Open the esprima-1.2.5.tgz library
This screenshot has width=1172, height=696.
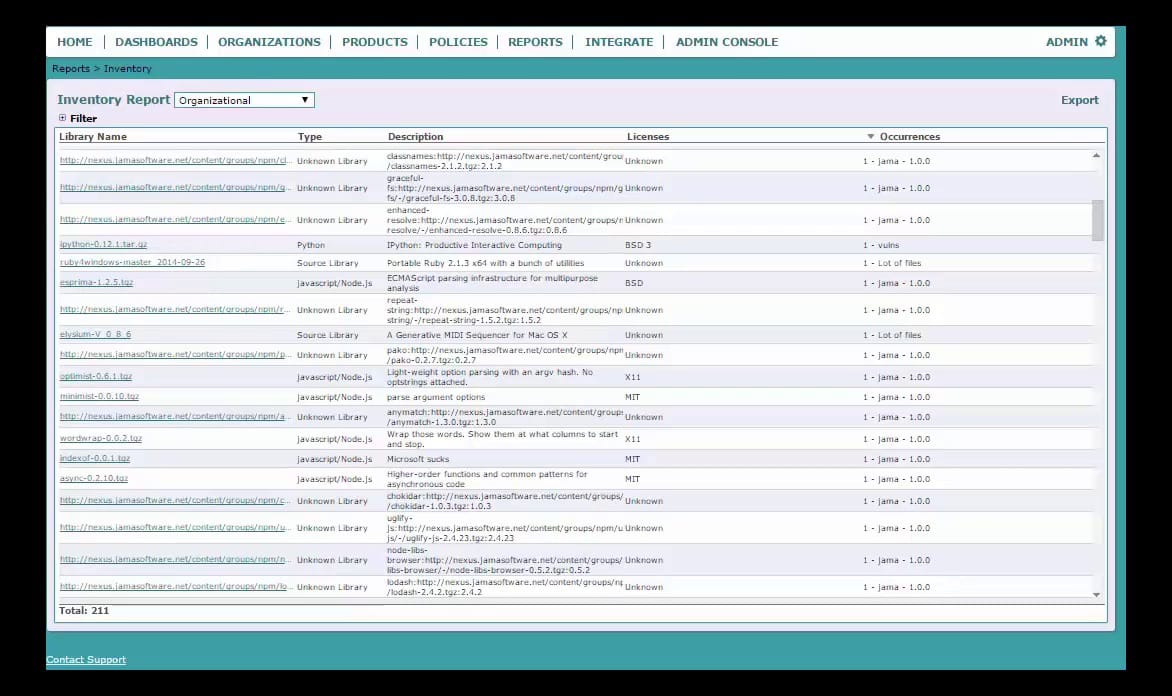click(95, 283)
